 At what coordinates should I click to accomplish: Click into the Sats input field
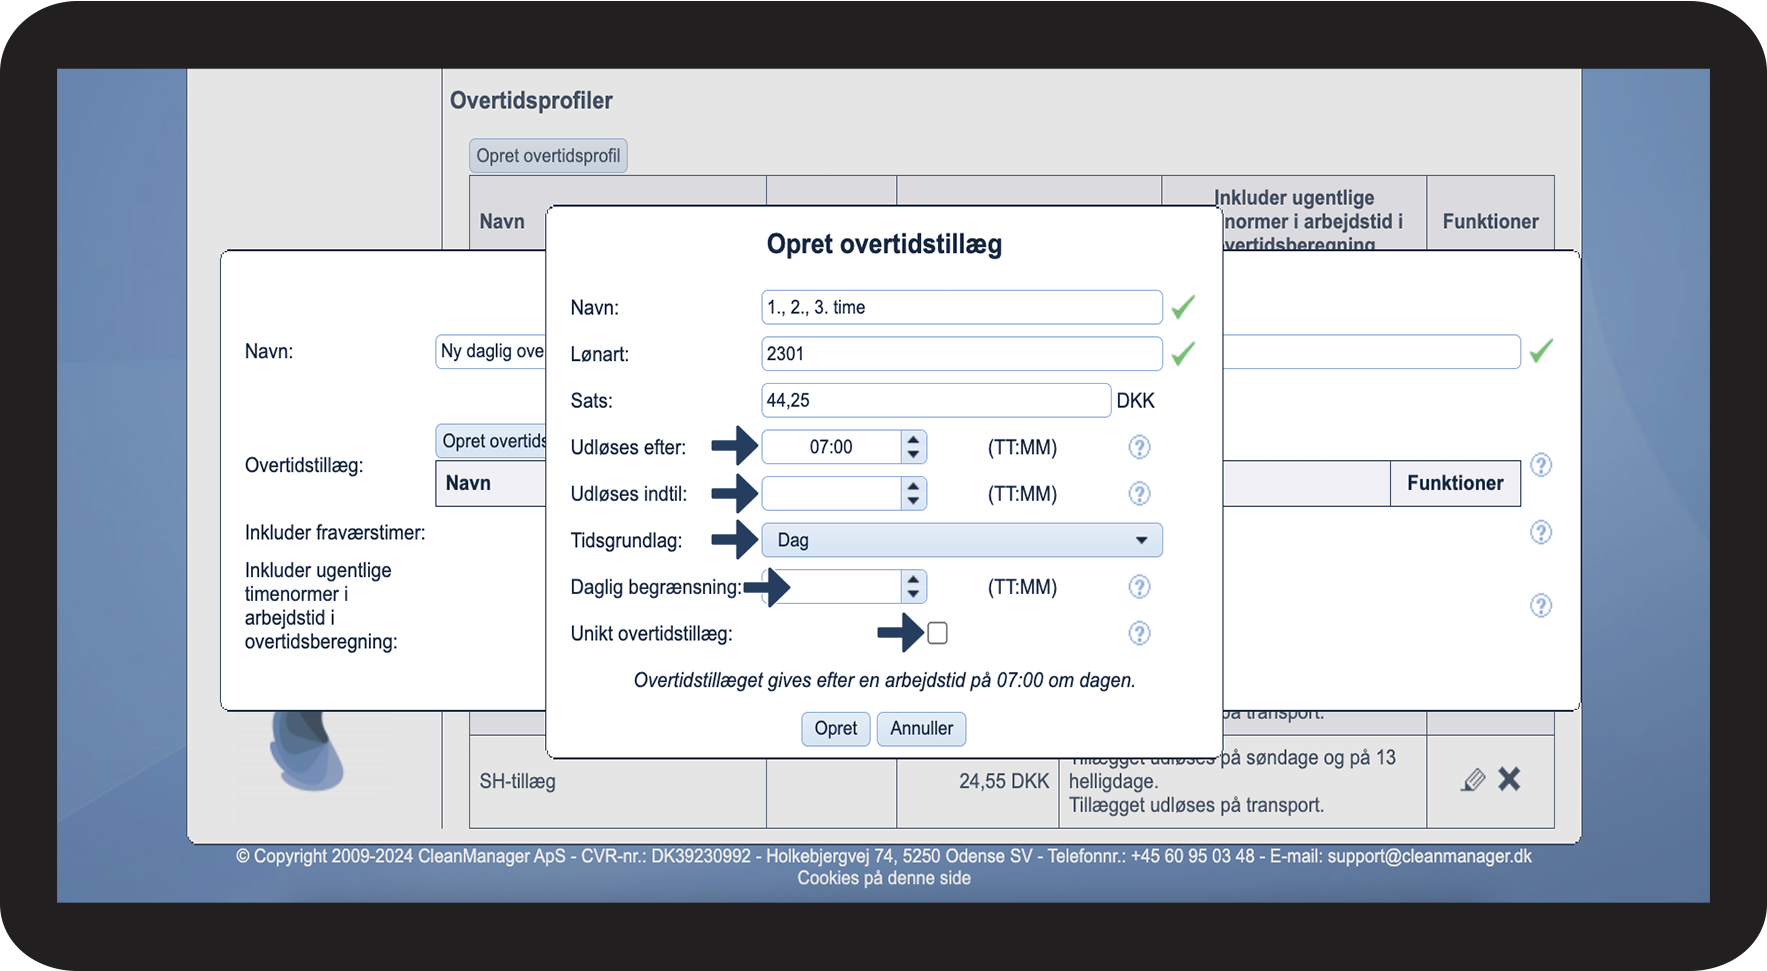pos(935,400)
